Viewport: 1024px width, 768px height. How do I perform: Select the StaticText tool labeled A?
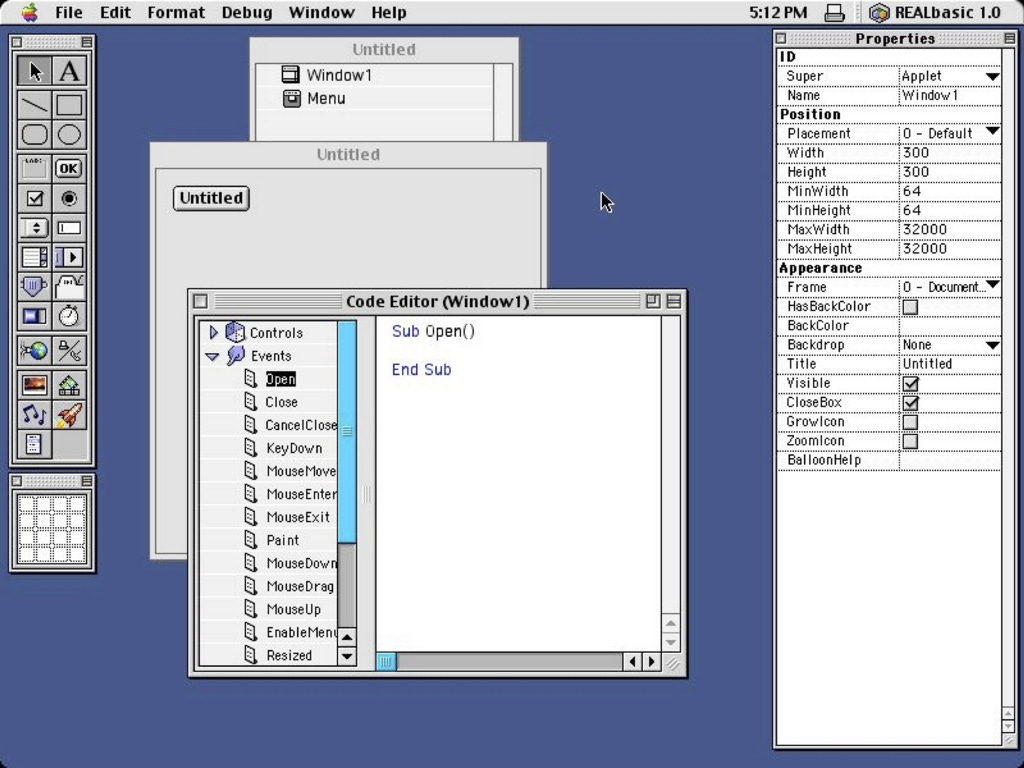[x=70, y=70]
